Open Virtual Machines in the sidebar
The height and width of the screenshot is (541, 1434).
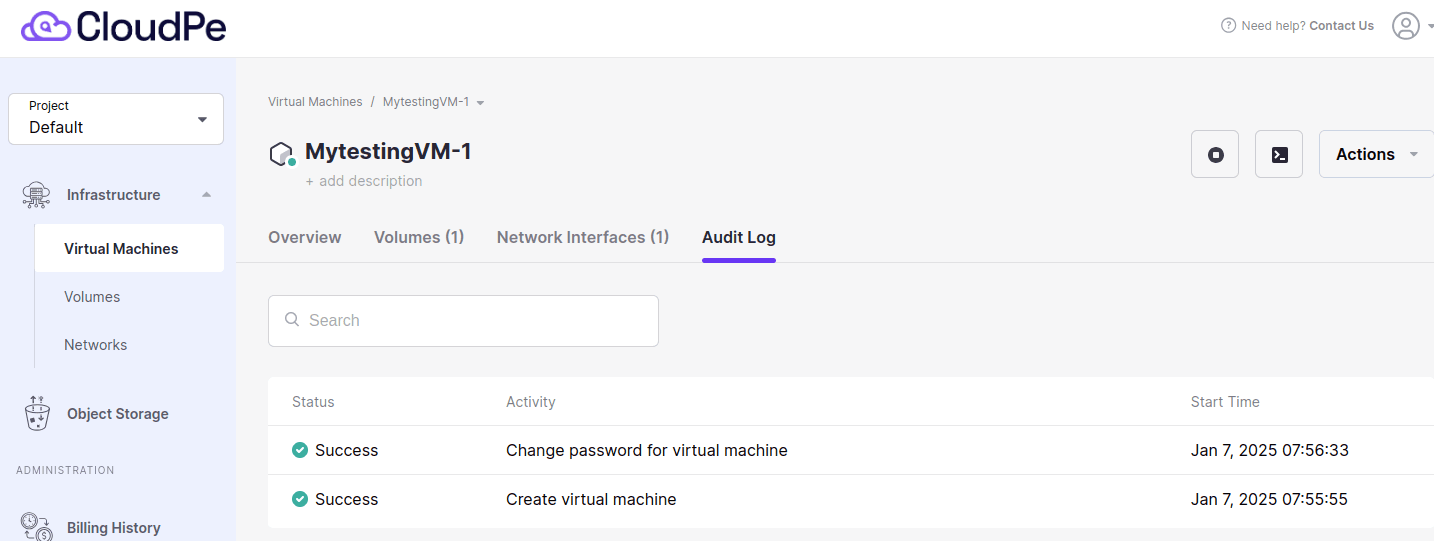point(129,248)
